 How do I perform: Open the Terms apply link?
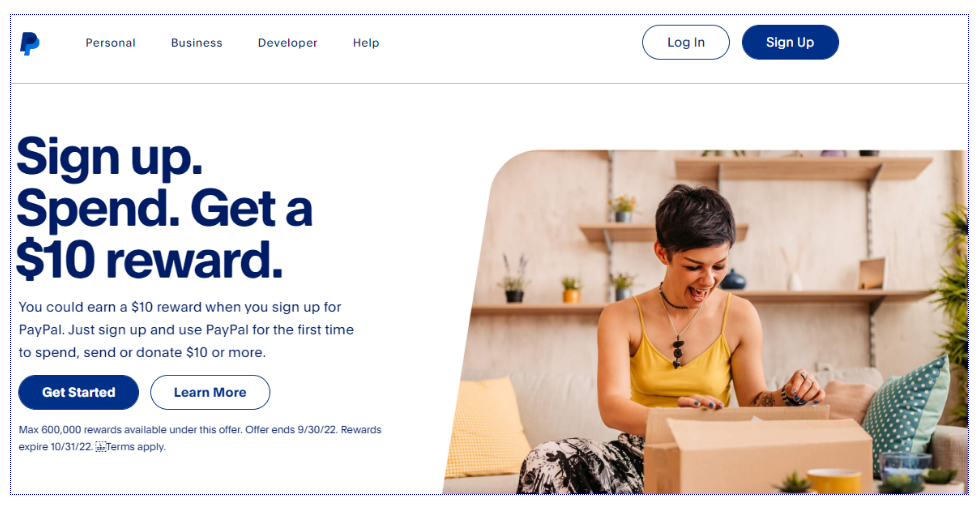(x=136, y=447)
